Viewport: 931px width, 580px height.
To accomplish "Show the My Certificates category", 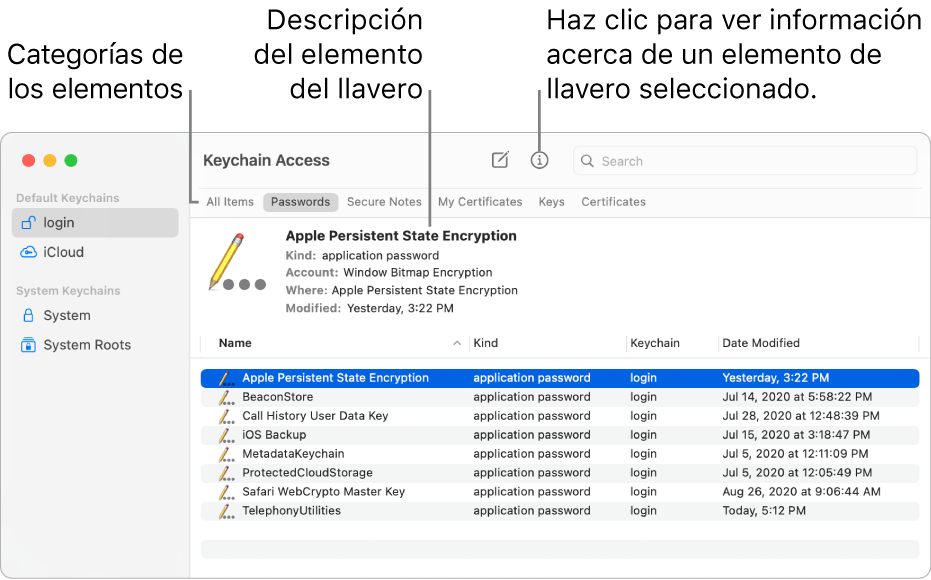I will click(480, 202).
